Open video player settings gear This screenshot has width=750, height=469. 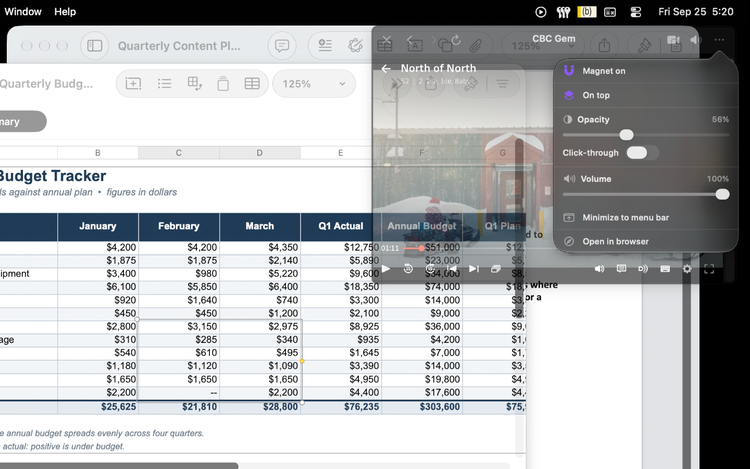click(687, 269)
